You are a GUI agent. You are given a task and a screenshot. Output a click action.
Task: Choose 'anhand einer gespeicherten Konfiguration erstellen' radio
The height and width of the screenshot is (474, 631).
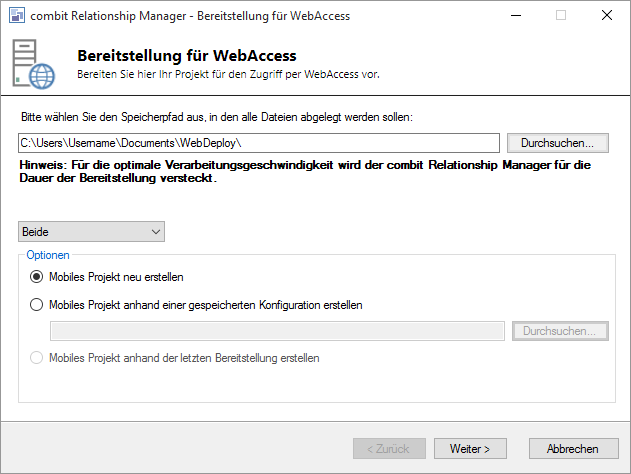[x=38, y=305]
